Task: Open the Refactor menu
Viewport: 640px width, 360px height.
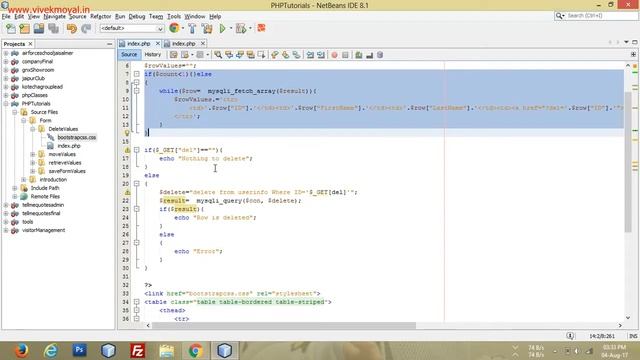Action: [100, 16]
